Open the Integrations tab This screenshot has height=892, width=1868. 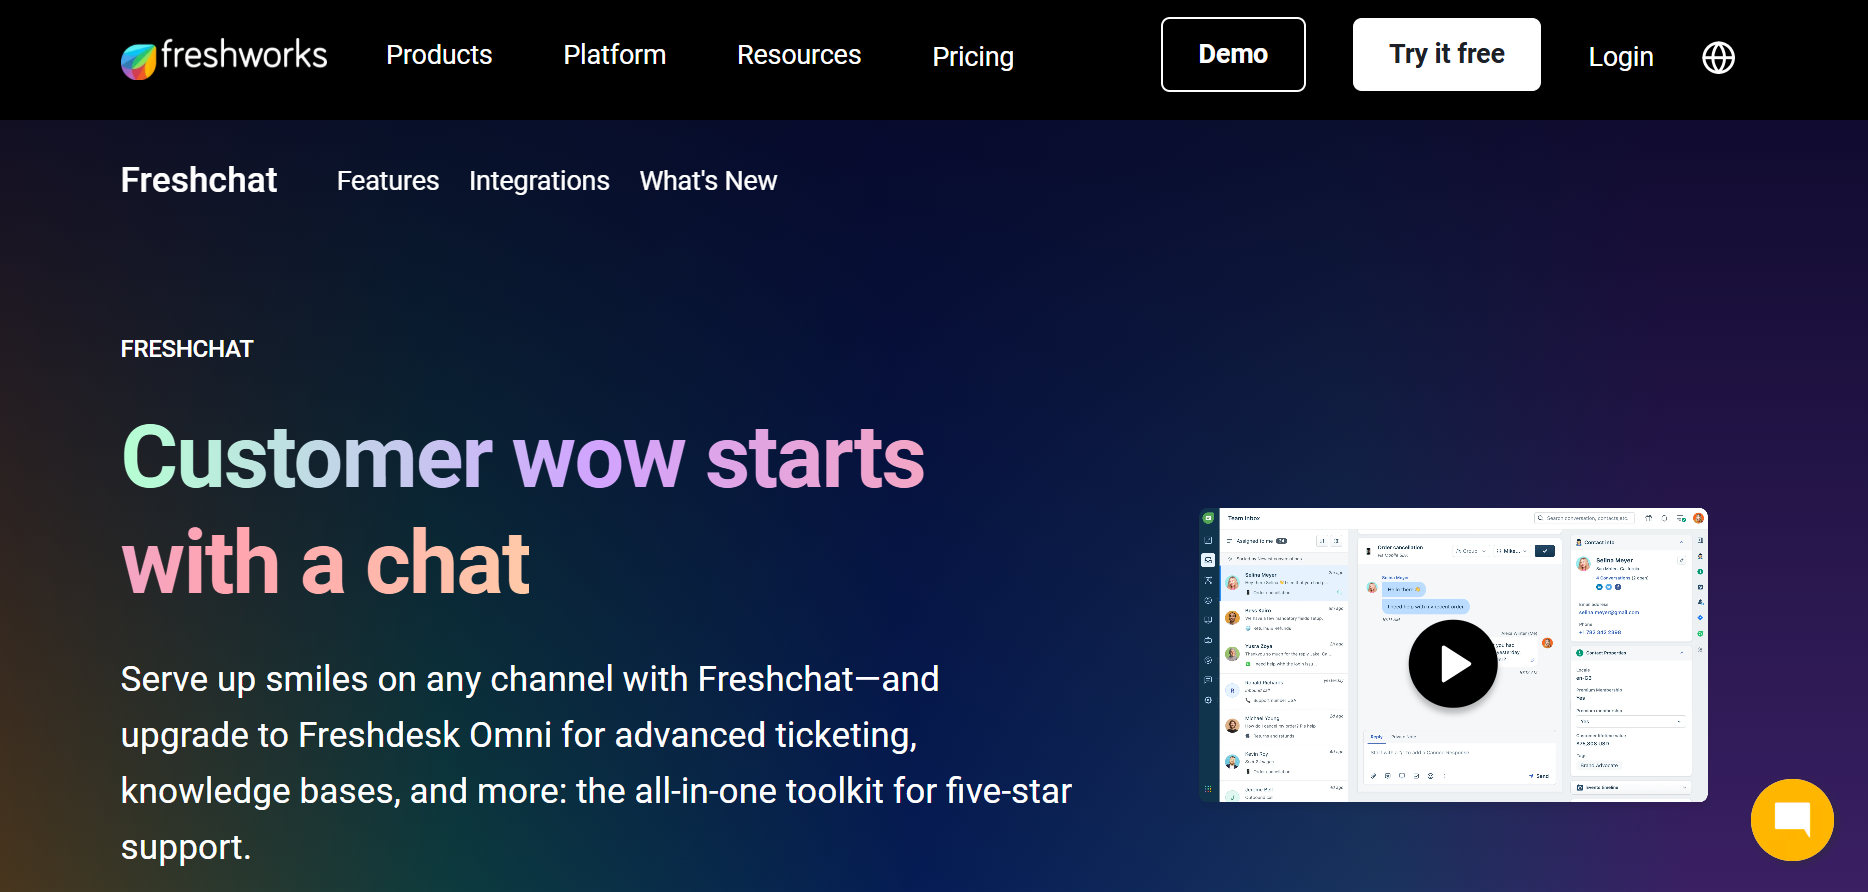[x=539, y=181]
